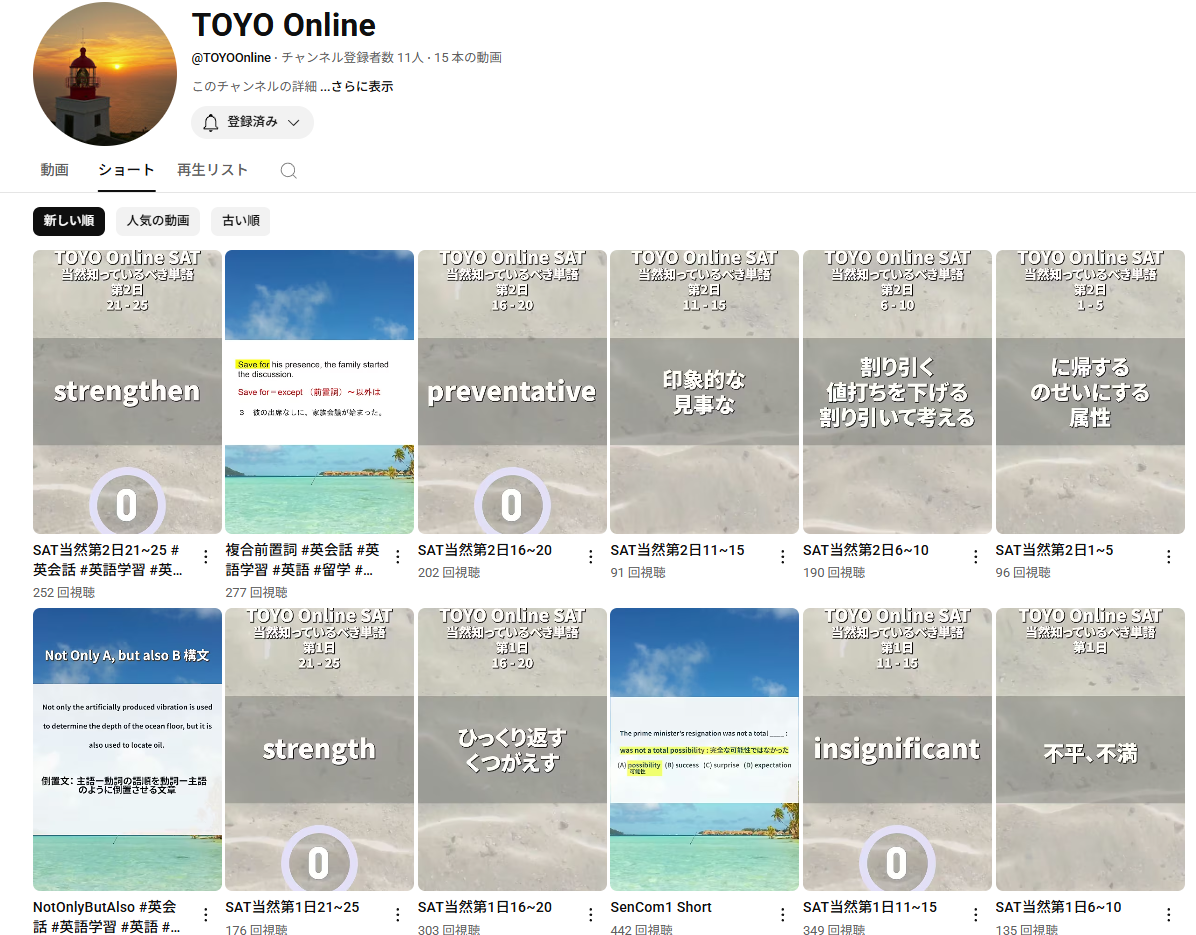Open the @TOYOOnline handle link
Screen dimensions: 1196x935
231,58
